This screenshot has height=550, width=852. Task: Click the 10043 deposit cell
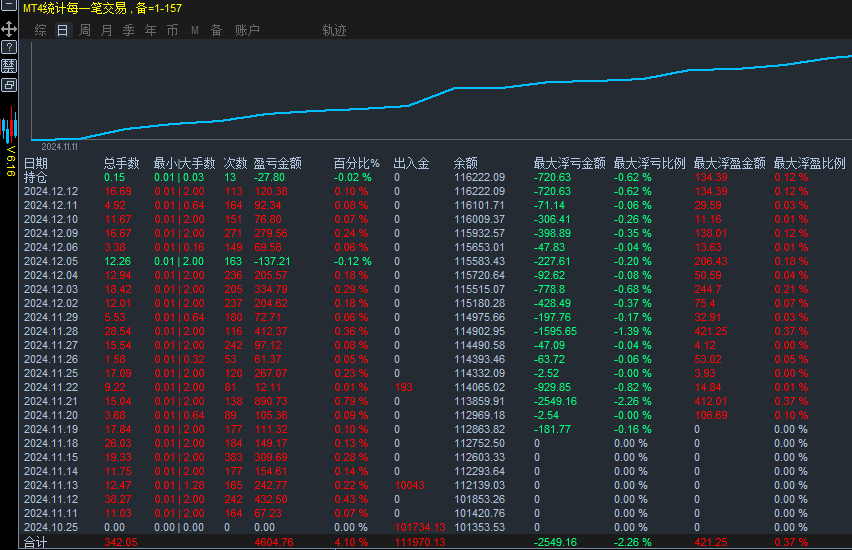410,485
